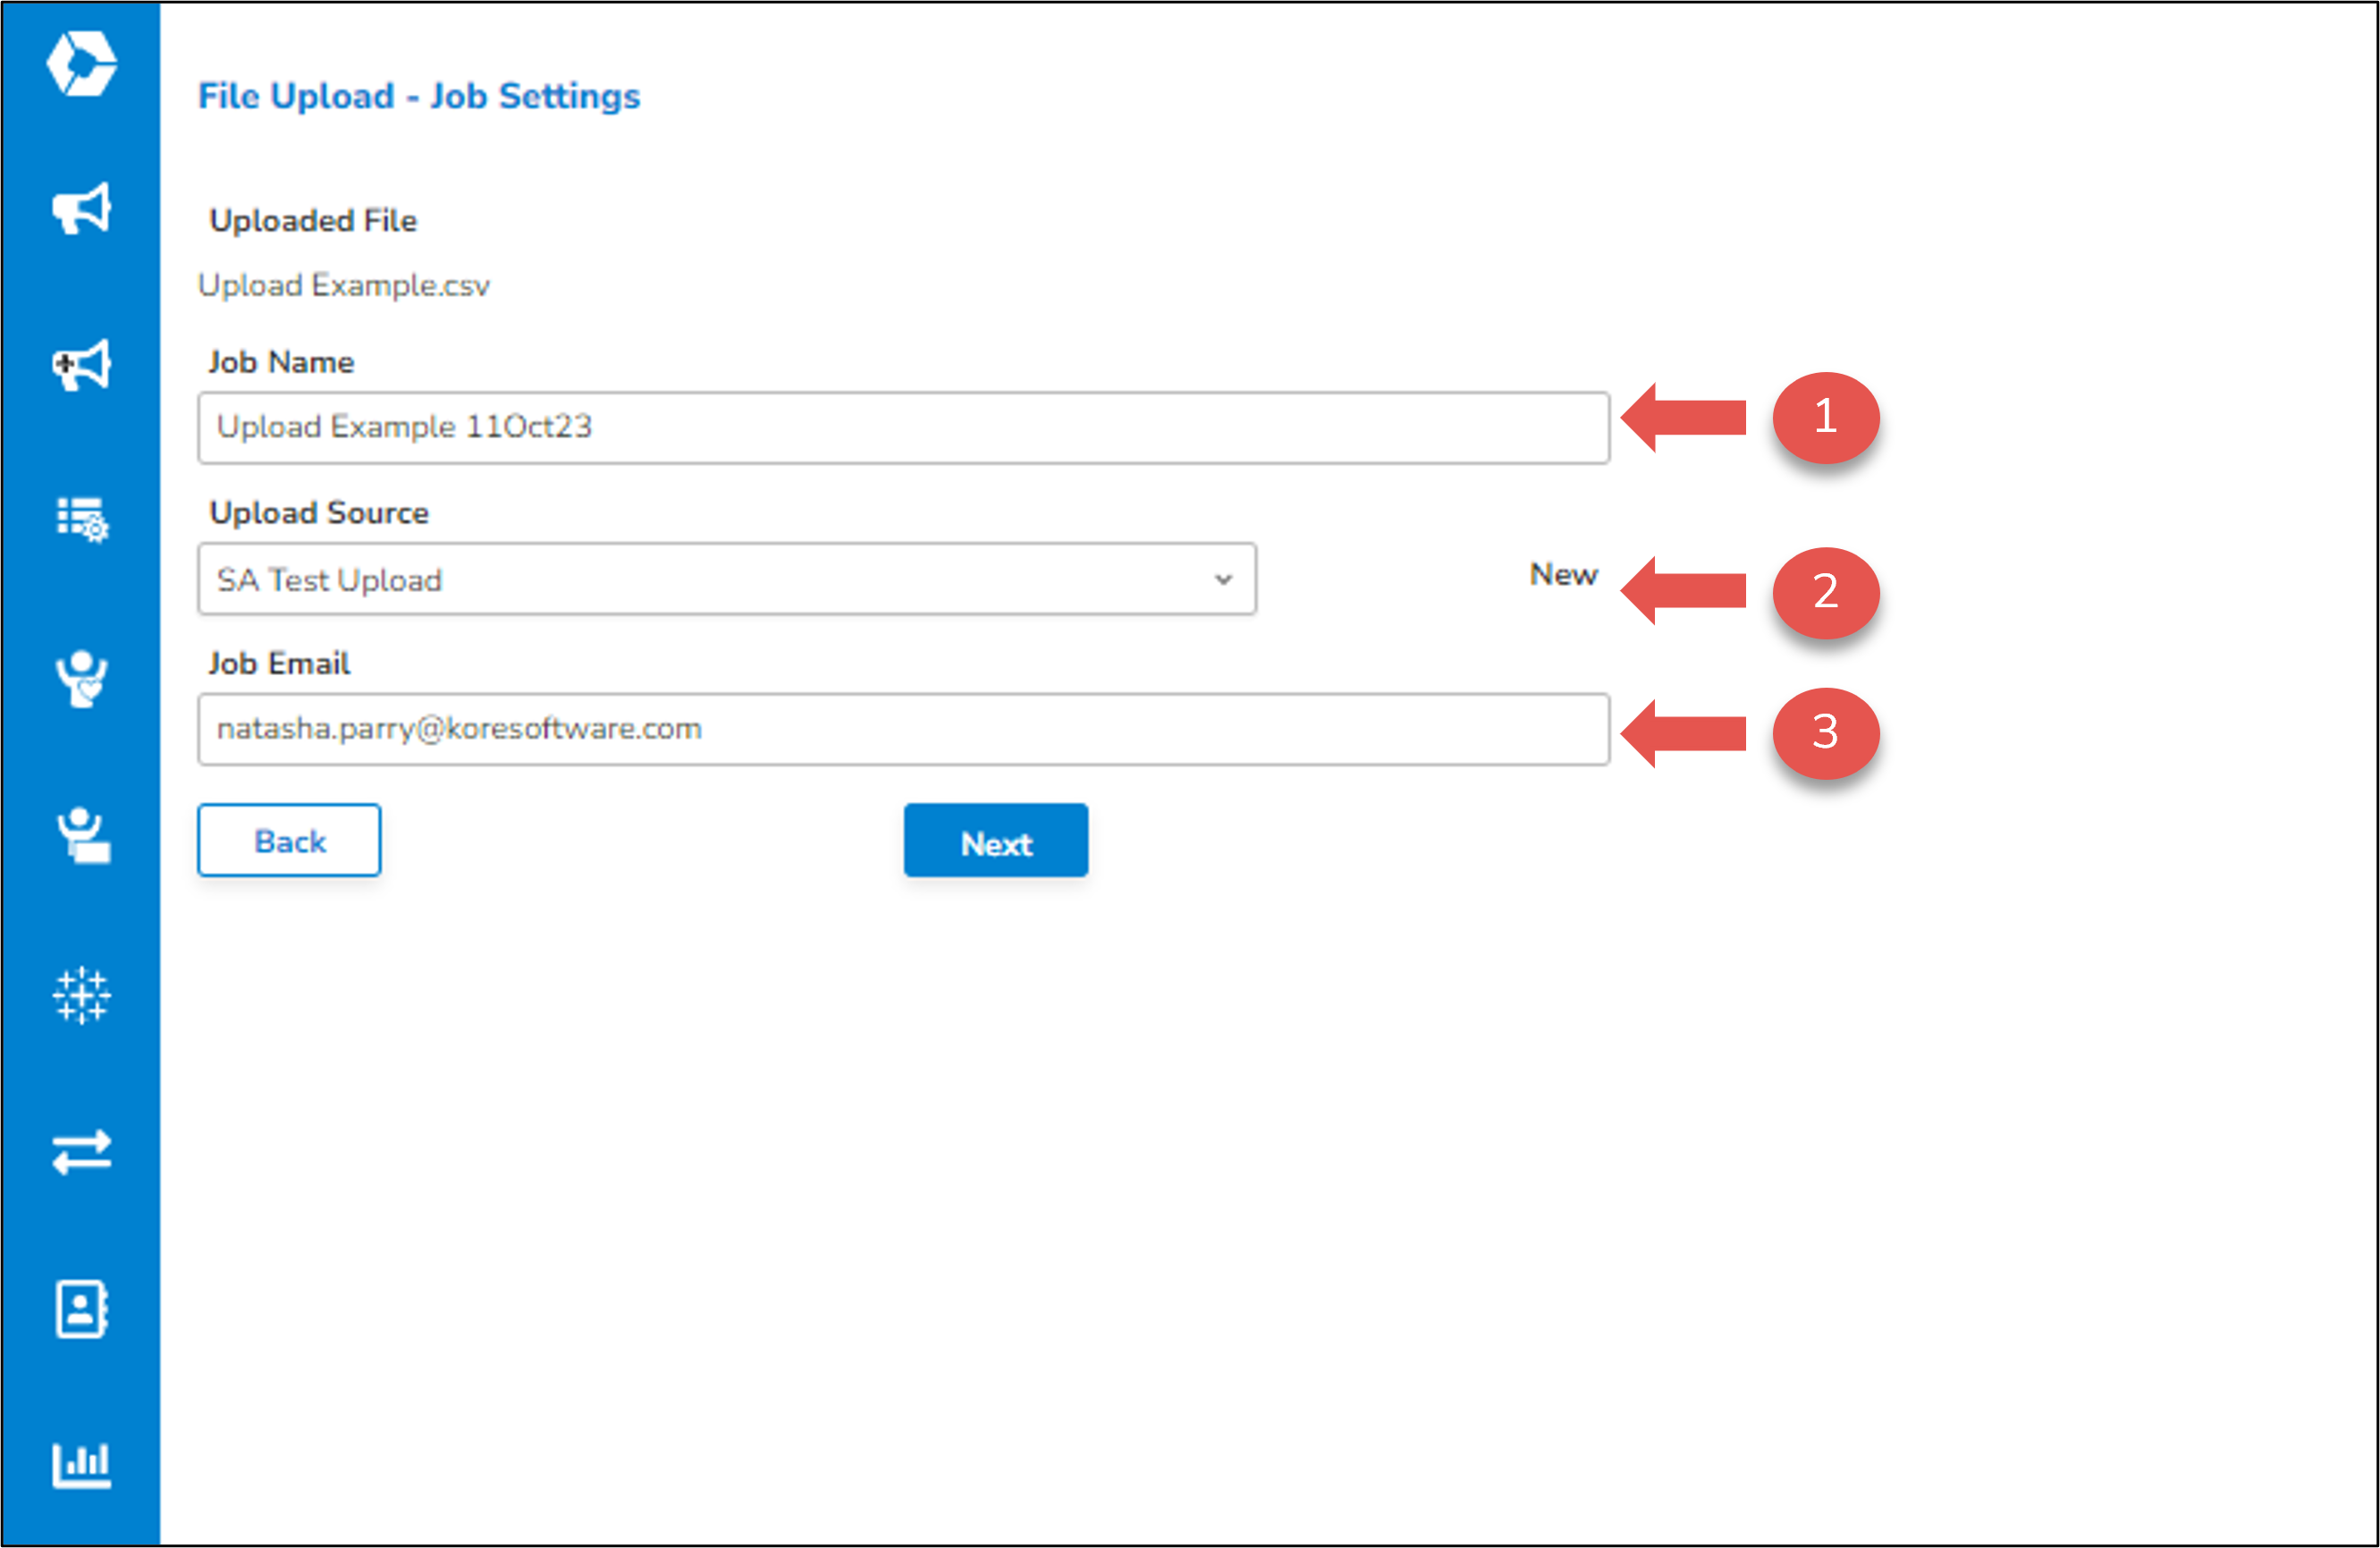Open the Upload Source dropdown
Viewport: 2380px width, 1548px height.
click(727, 580)
